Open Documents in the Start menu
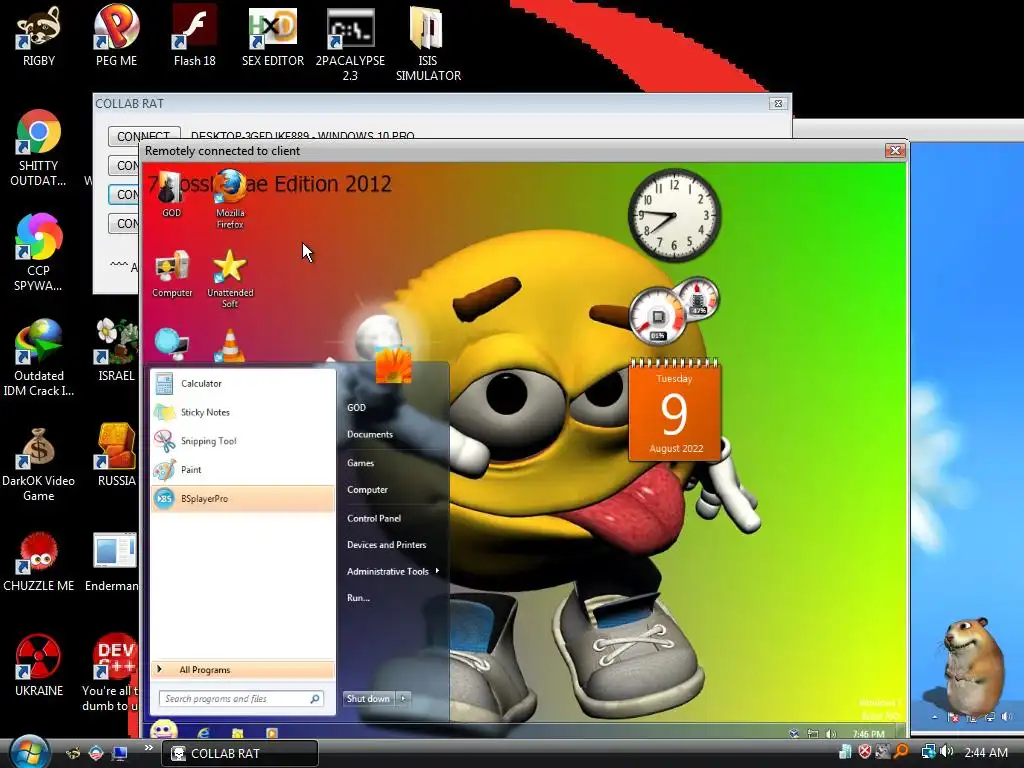Screen dimensions: 1024x768 pyautogui.click(x=370, y=434)
